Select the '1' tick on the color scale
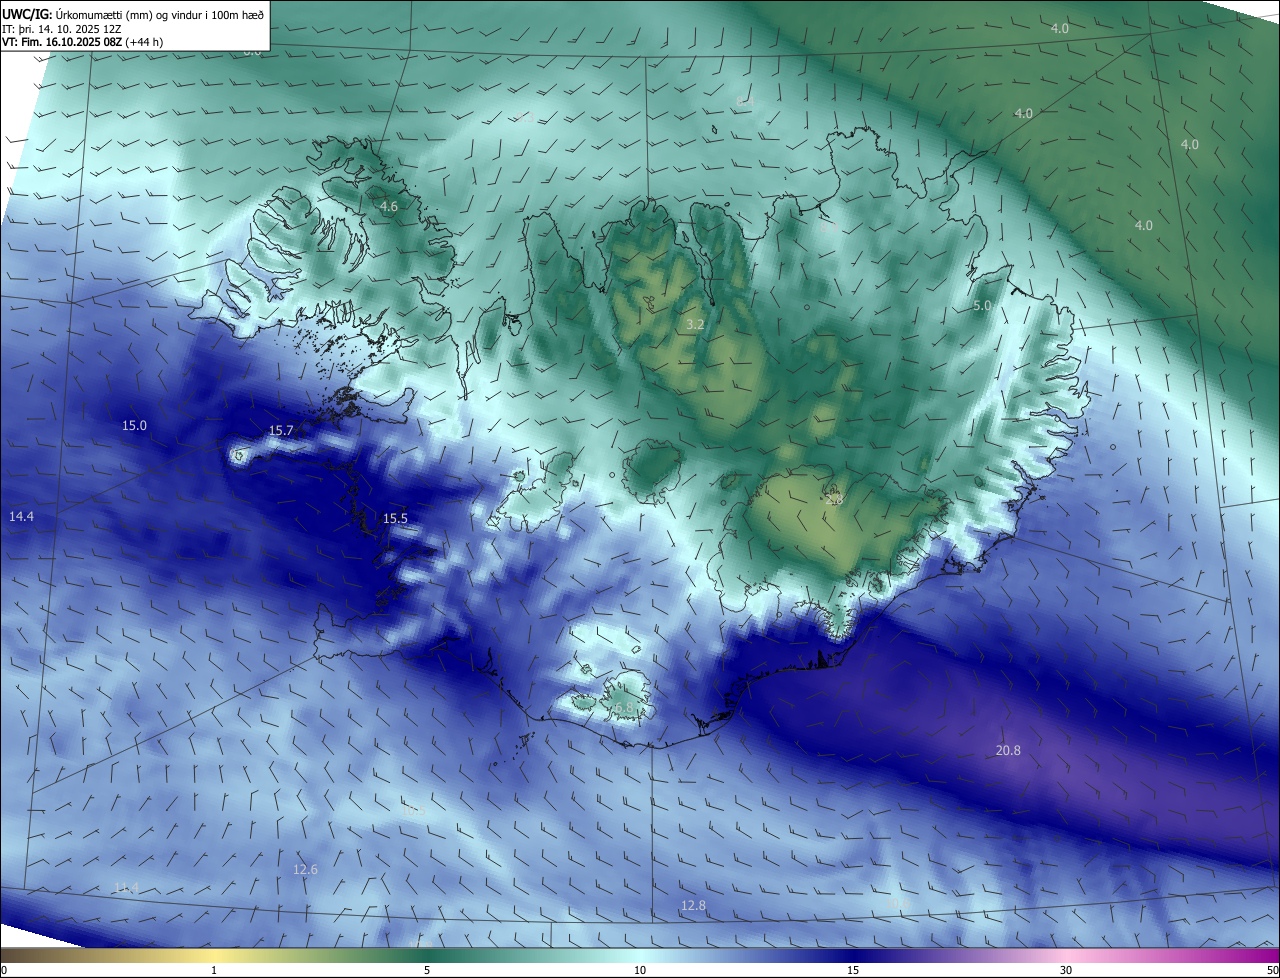The width and height of the screenshot is (1280, 978). point(214,970)
